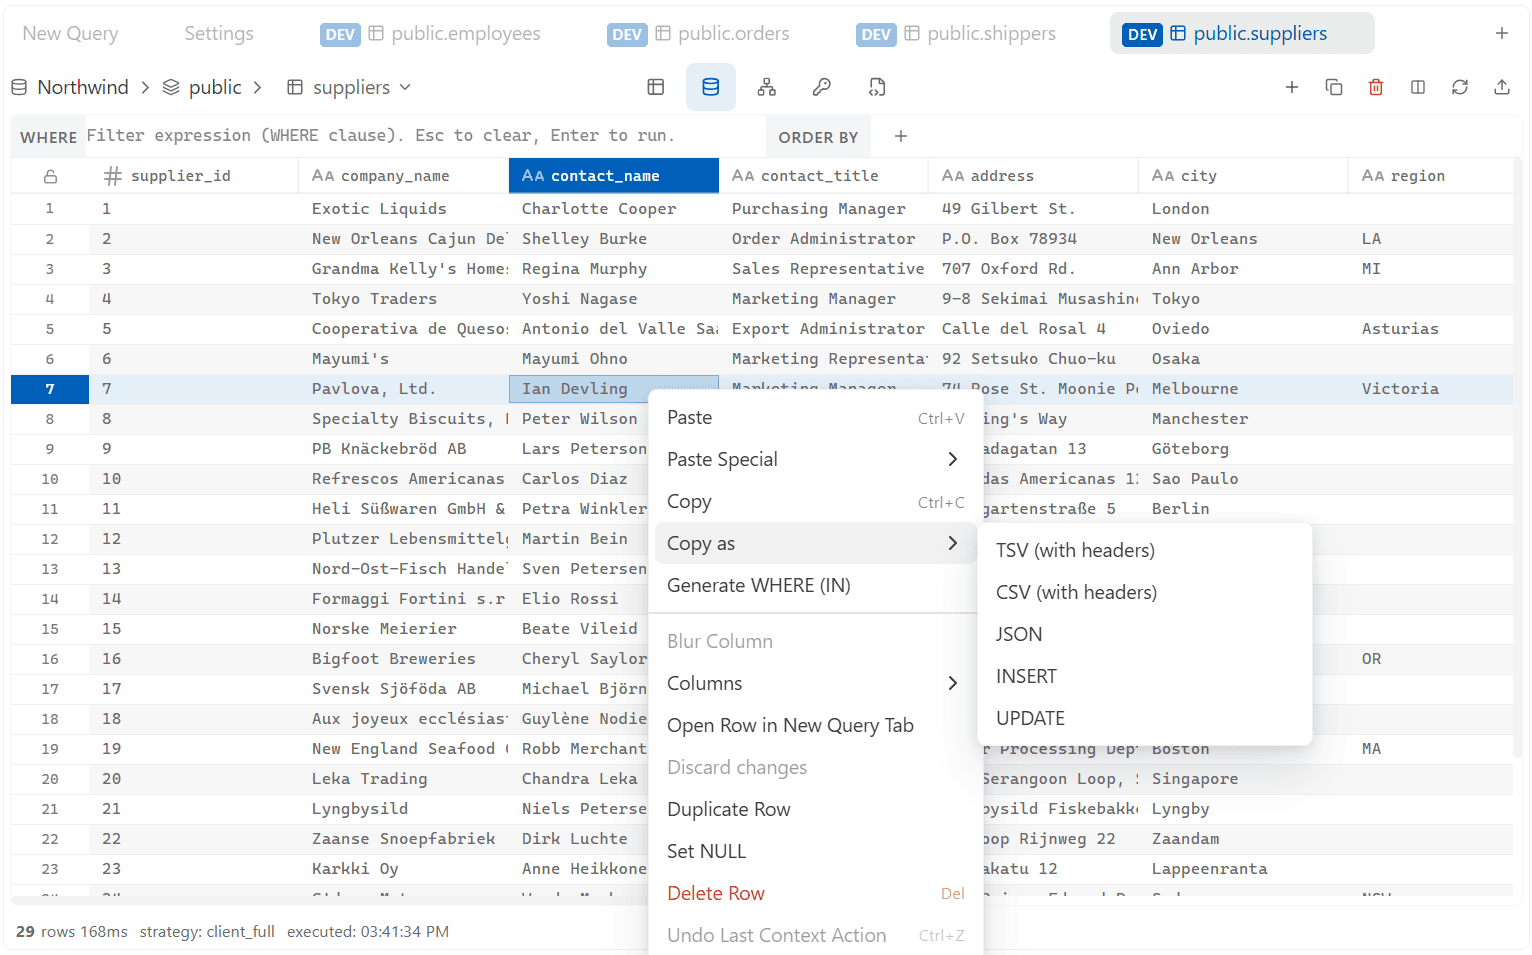This screenshot has width=1532, height=955.
Task: Open a new tab with the plus icon
Action: pos(1502,33)
